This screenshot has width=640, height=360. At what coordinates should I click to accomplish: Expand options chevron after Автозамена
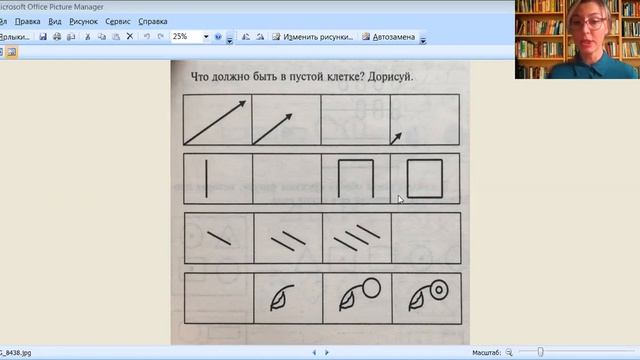point(423,39)
